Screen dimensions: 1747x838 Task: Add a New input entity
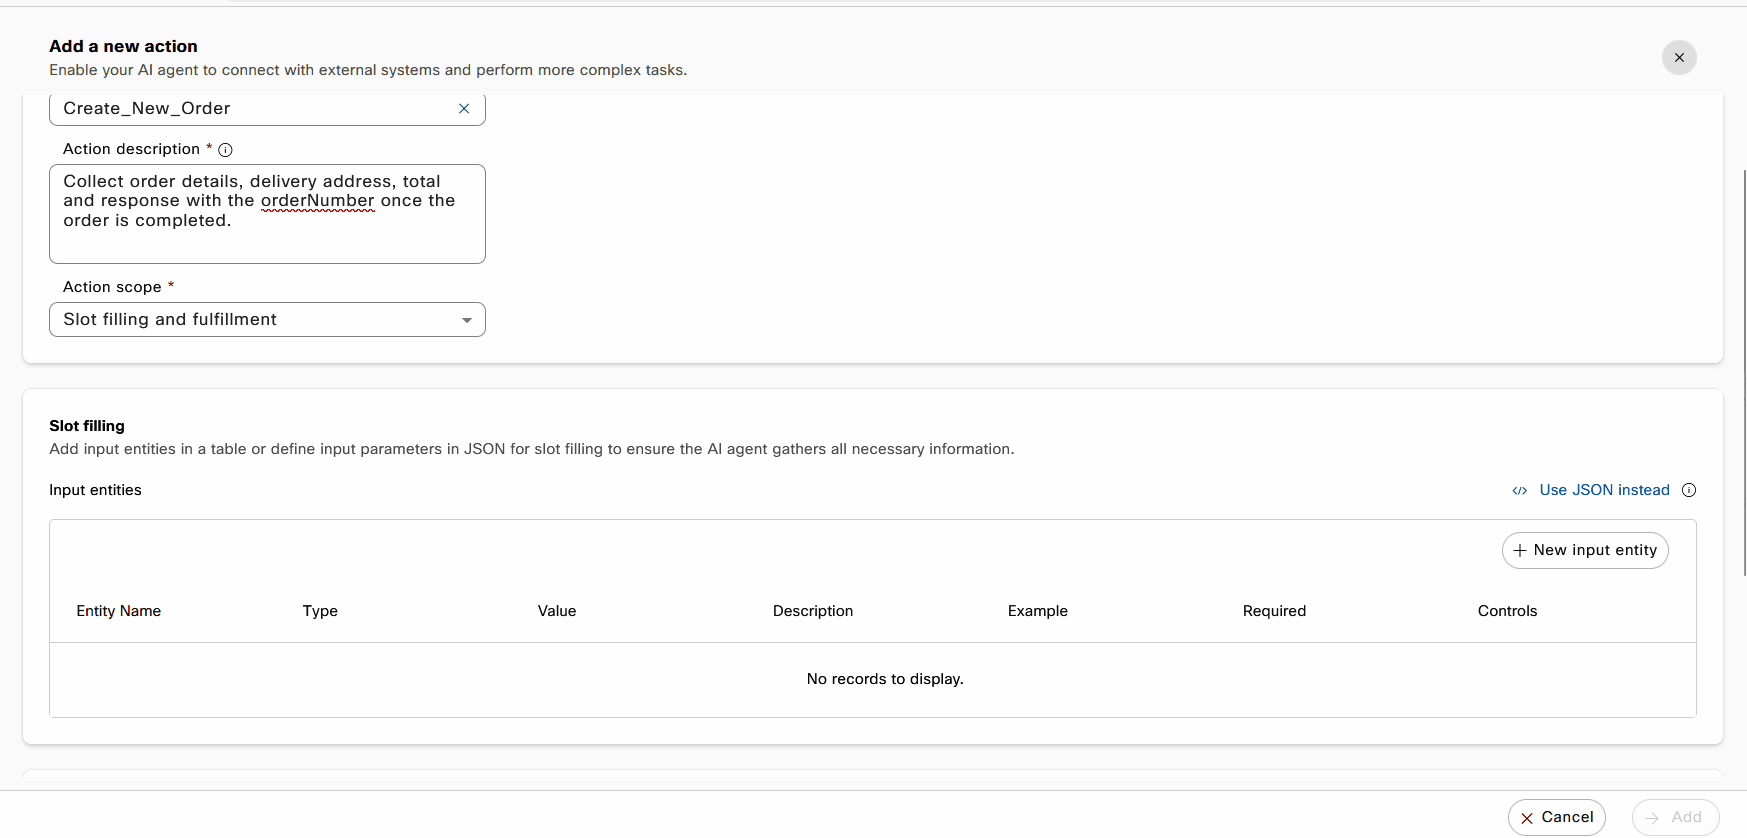[x=1585, y=550]
